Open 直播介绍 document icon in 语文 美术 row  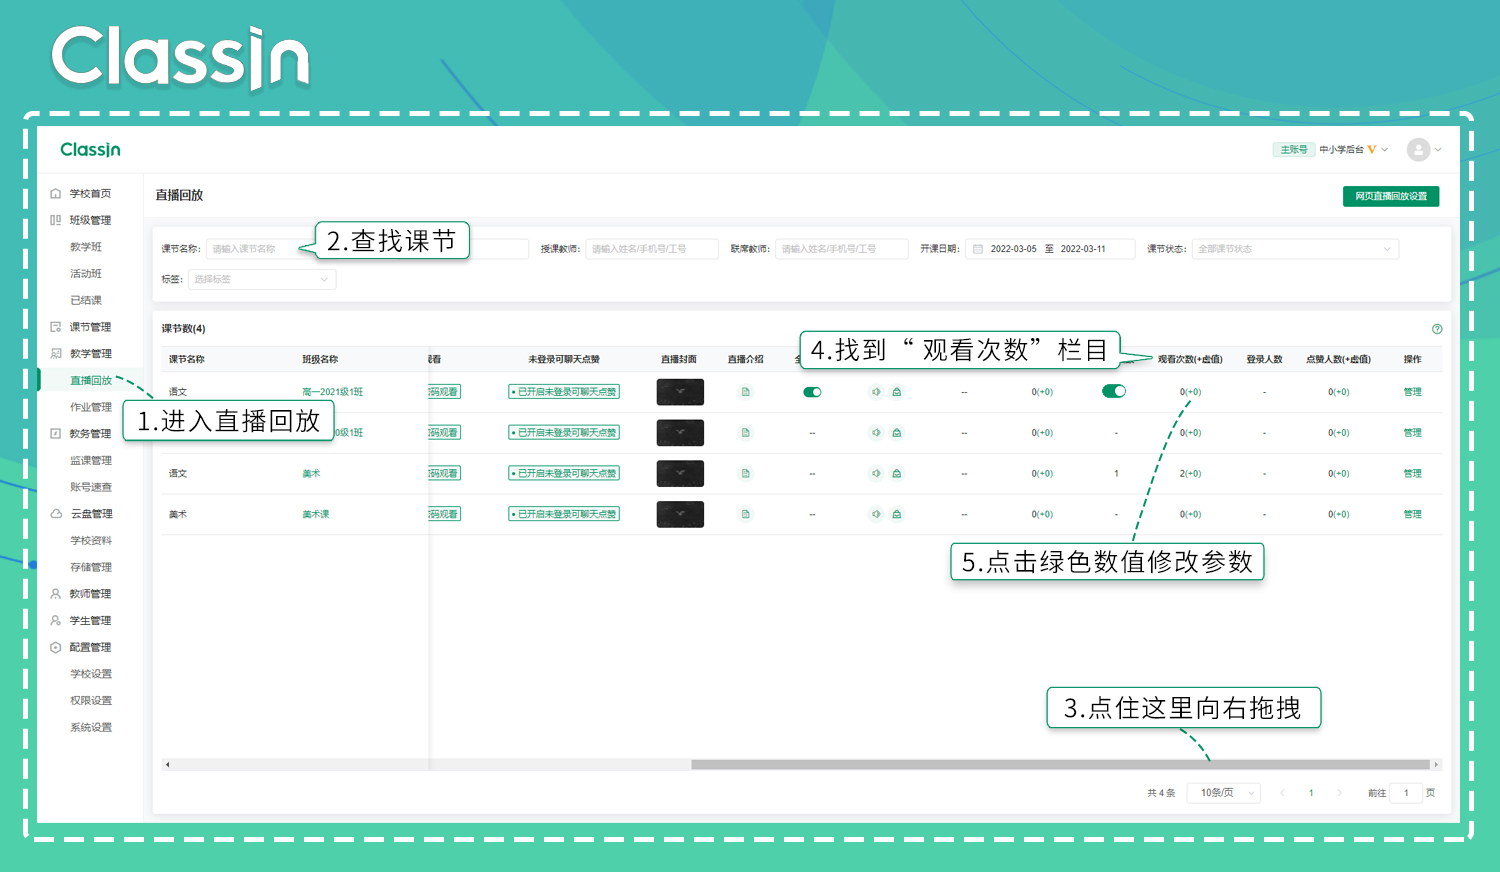pyautogui.click(x=745, y=473)
